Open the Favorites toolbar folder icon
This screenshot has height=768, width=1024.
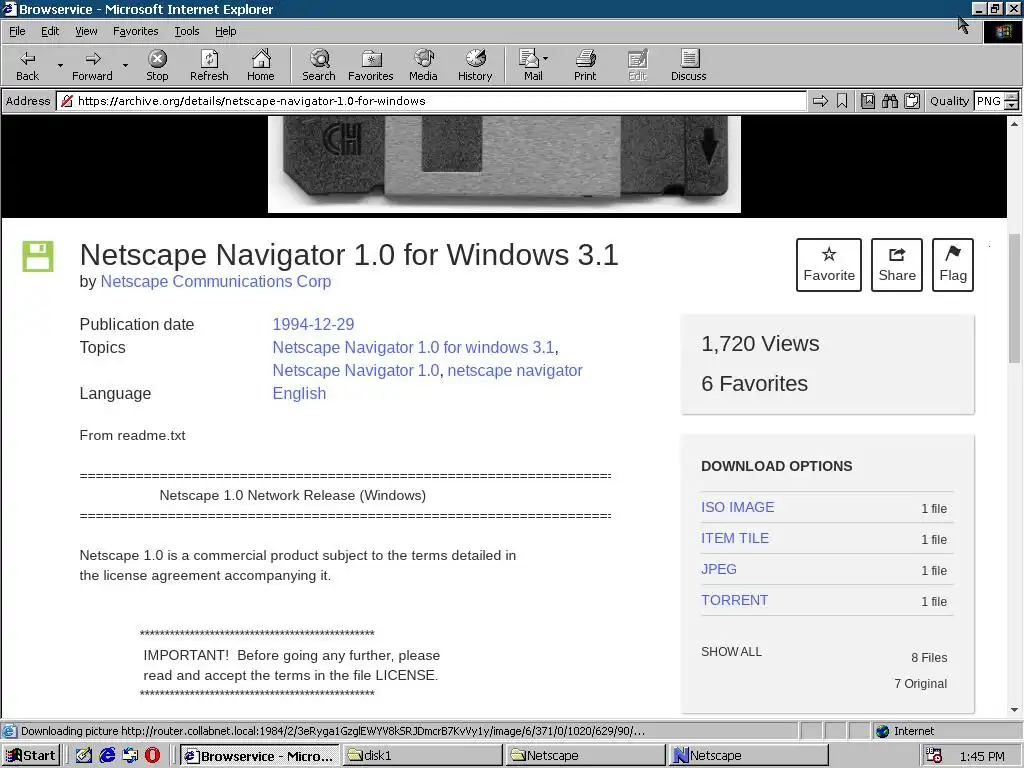(371, 65)
